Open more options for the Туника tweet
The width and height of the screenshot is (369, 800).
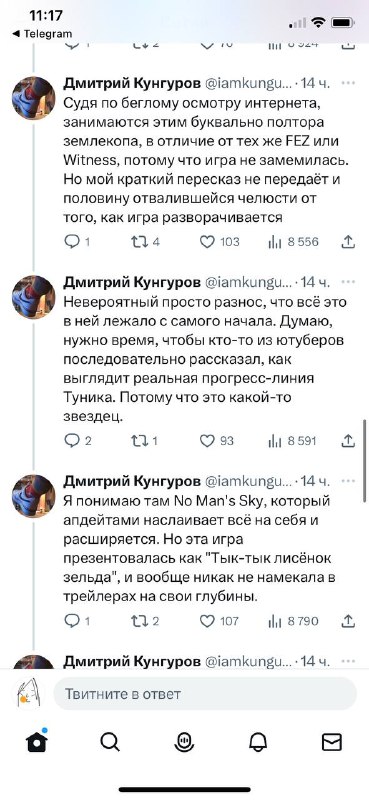pos(348,282)
